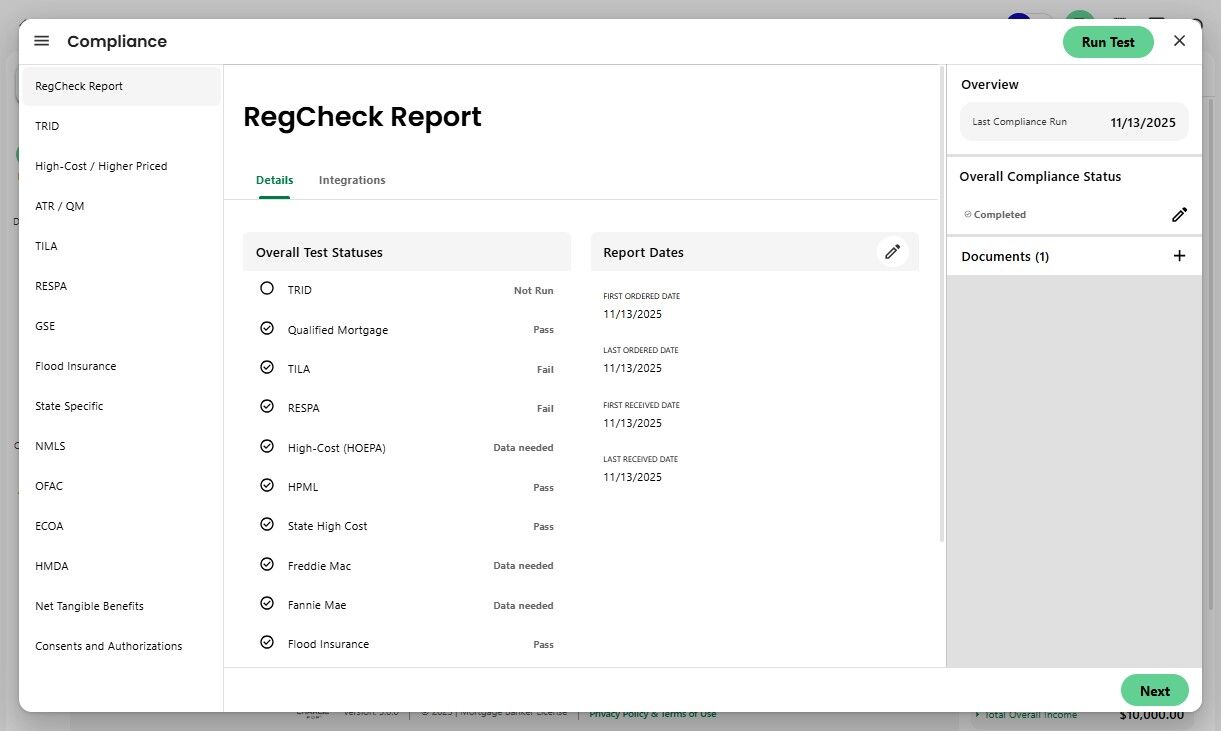Click the Flood Insurance status check icon
The width and height of the screenshot is (1221, 731).
(266, 642)
